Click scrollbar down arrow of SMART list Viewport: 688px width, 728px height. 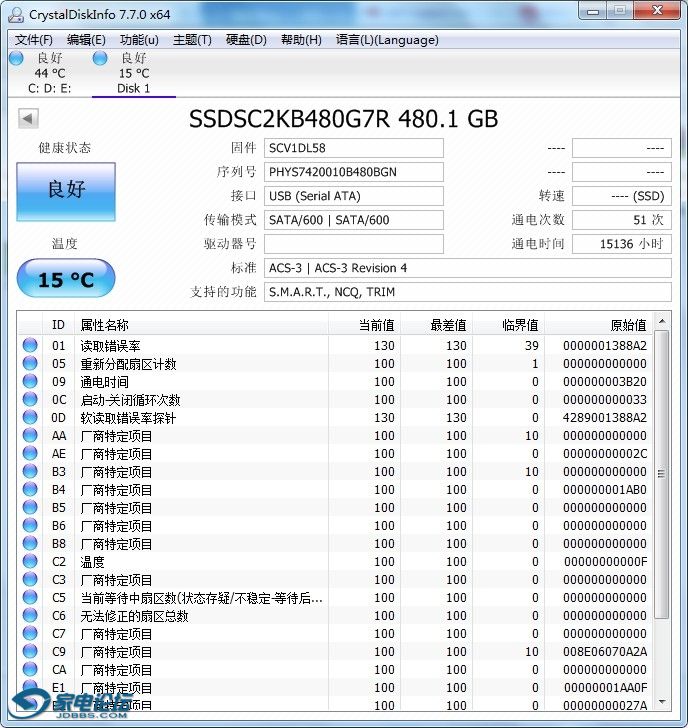[662, 702]
